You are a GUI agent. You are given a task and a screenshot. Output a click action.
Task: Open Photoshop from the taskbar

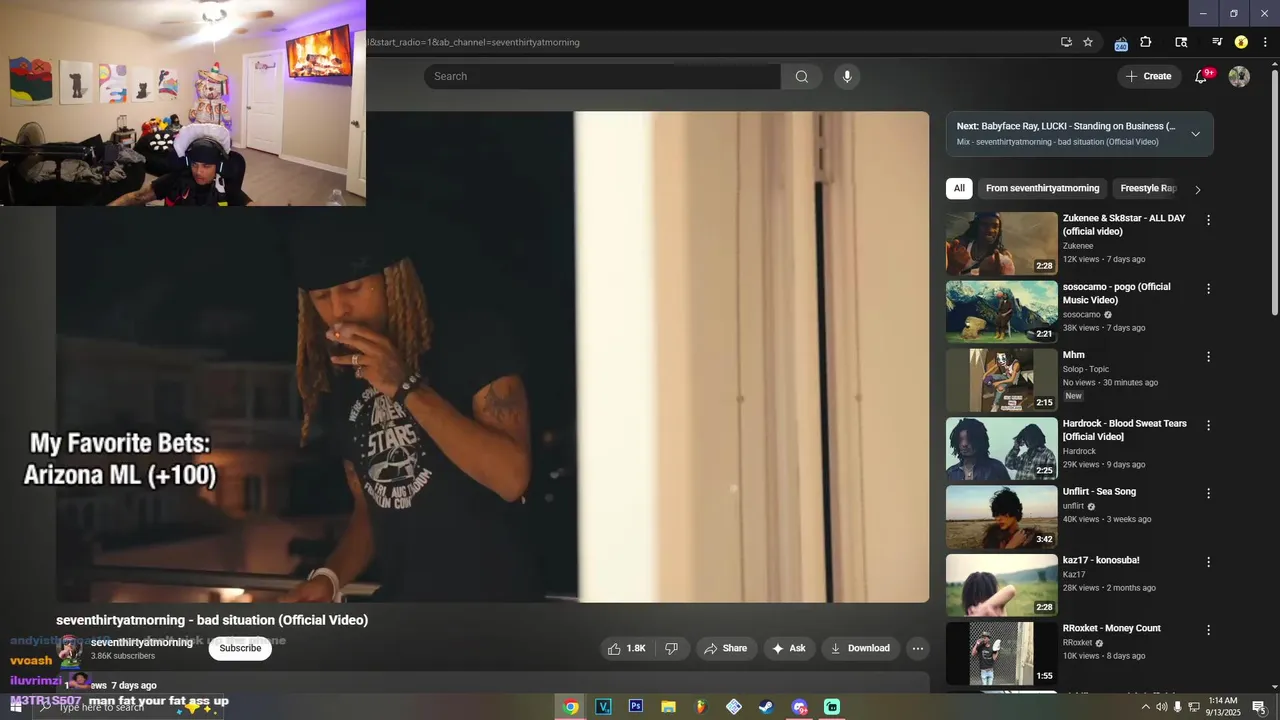click(x=635, y=707)
